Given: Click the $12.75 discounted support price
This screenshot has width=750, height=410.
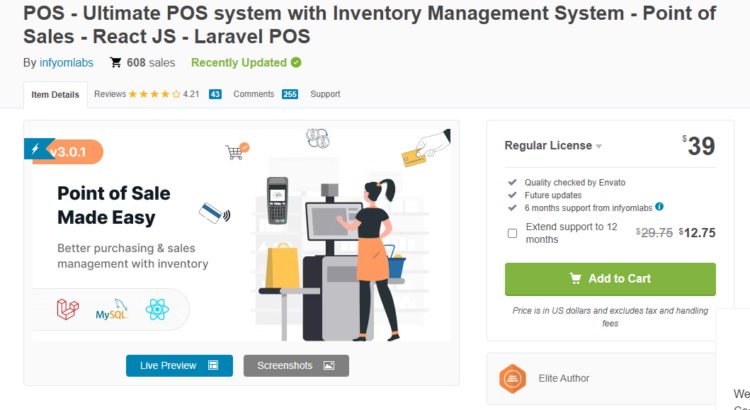Looking at the screenshot, I should (697, 233).
